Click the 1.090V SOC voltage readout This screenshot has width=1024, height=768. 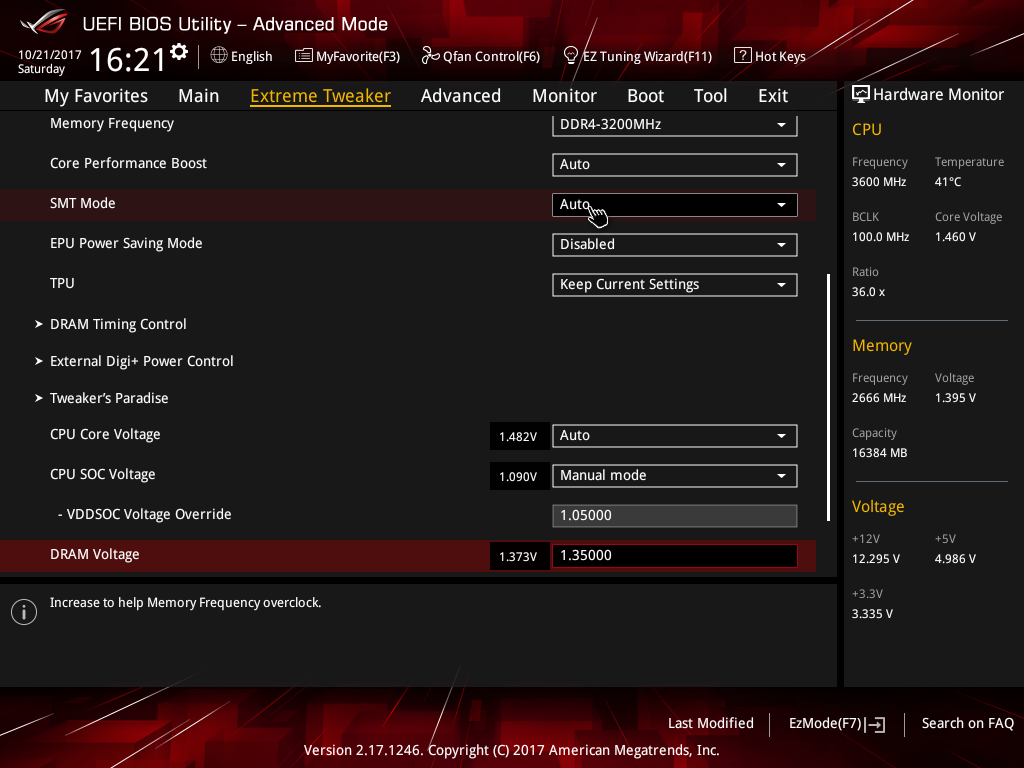(519, 476)
